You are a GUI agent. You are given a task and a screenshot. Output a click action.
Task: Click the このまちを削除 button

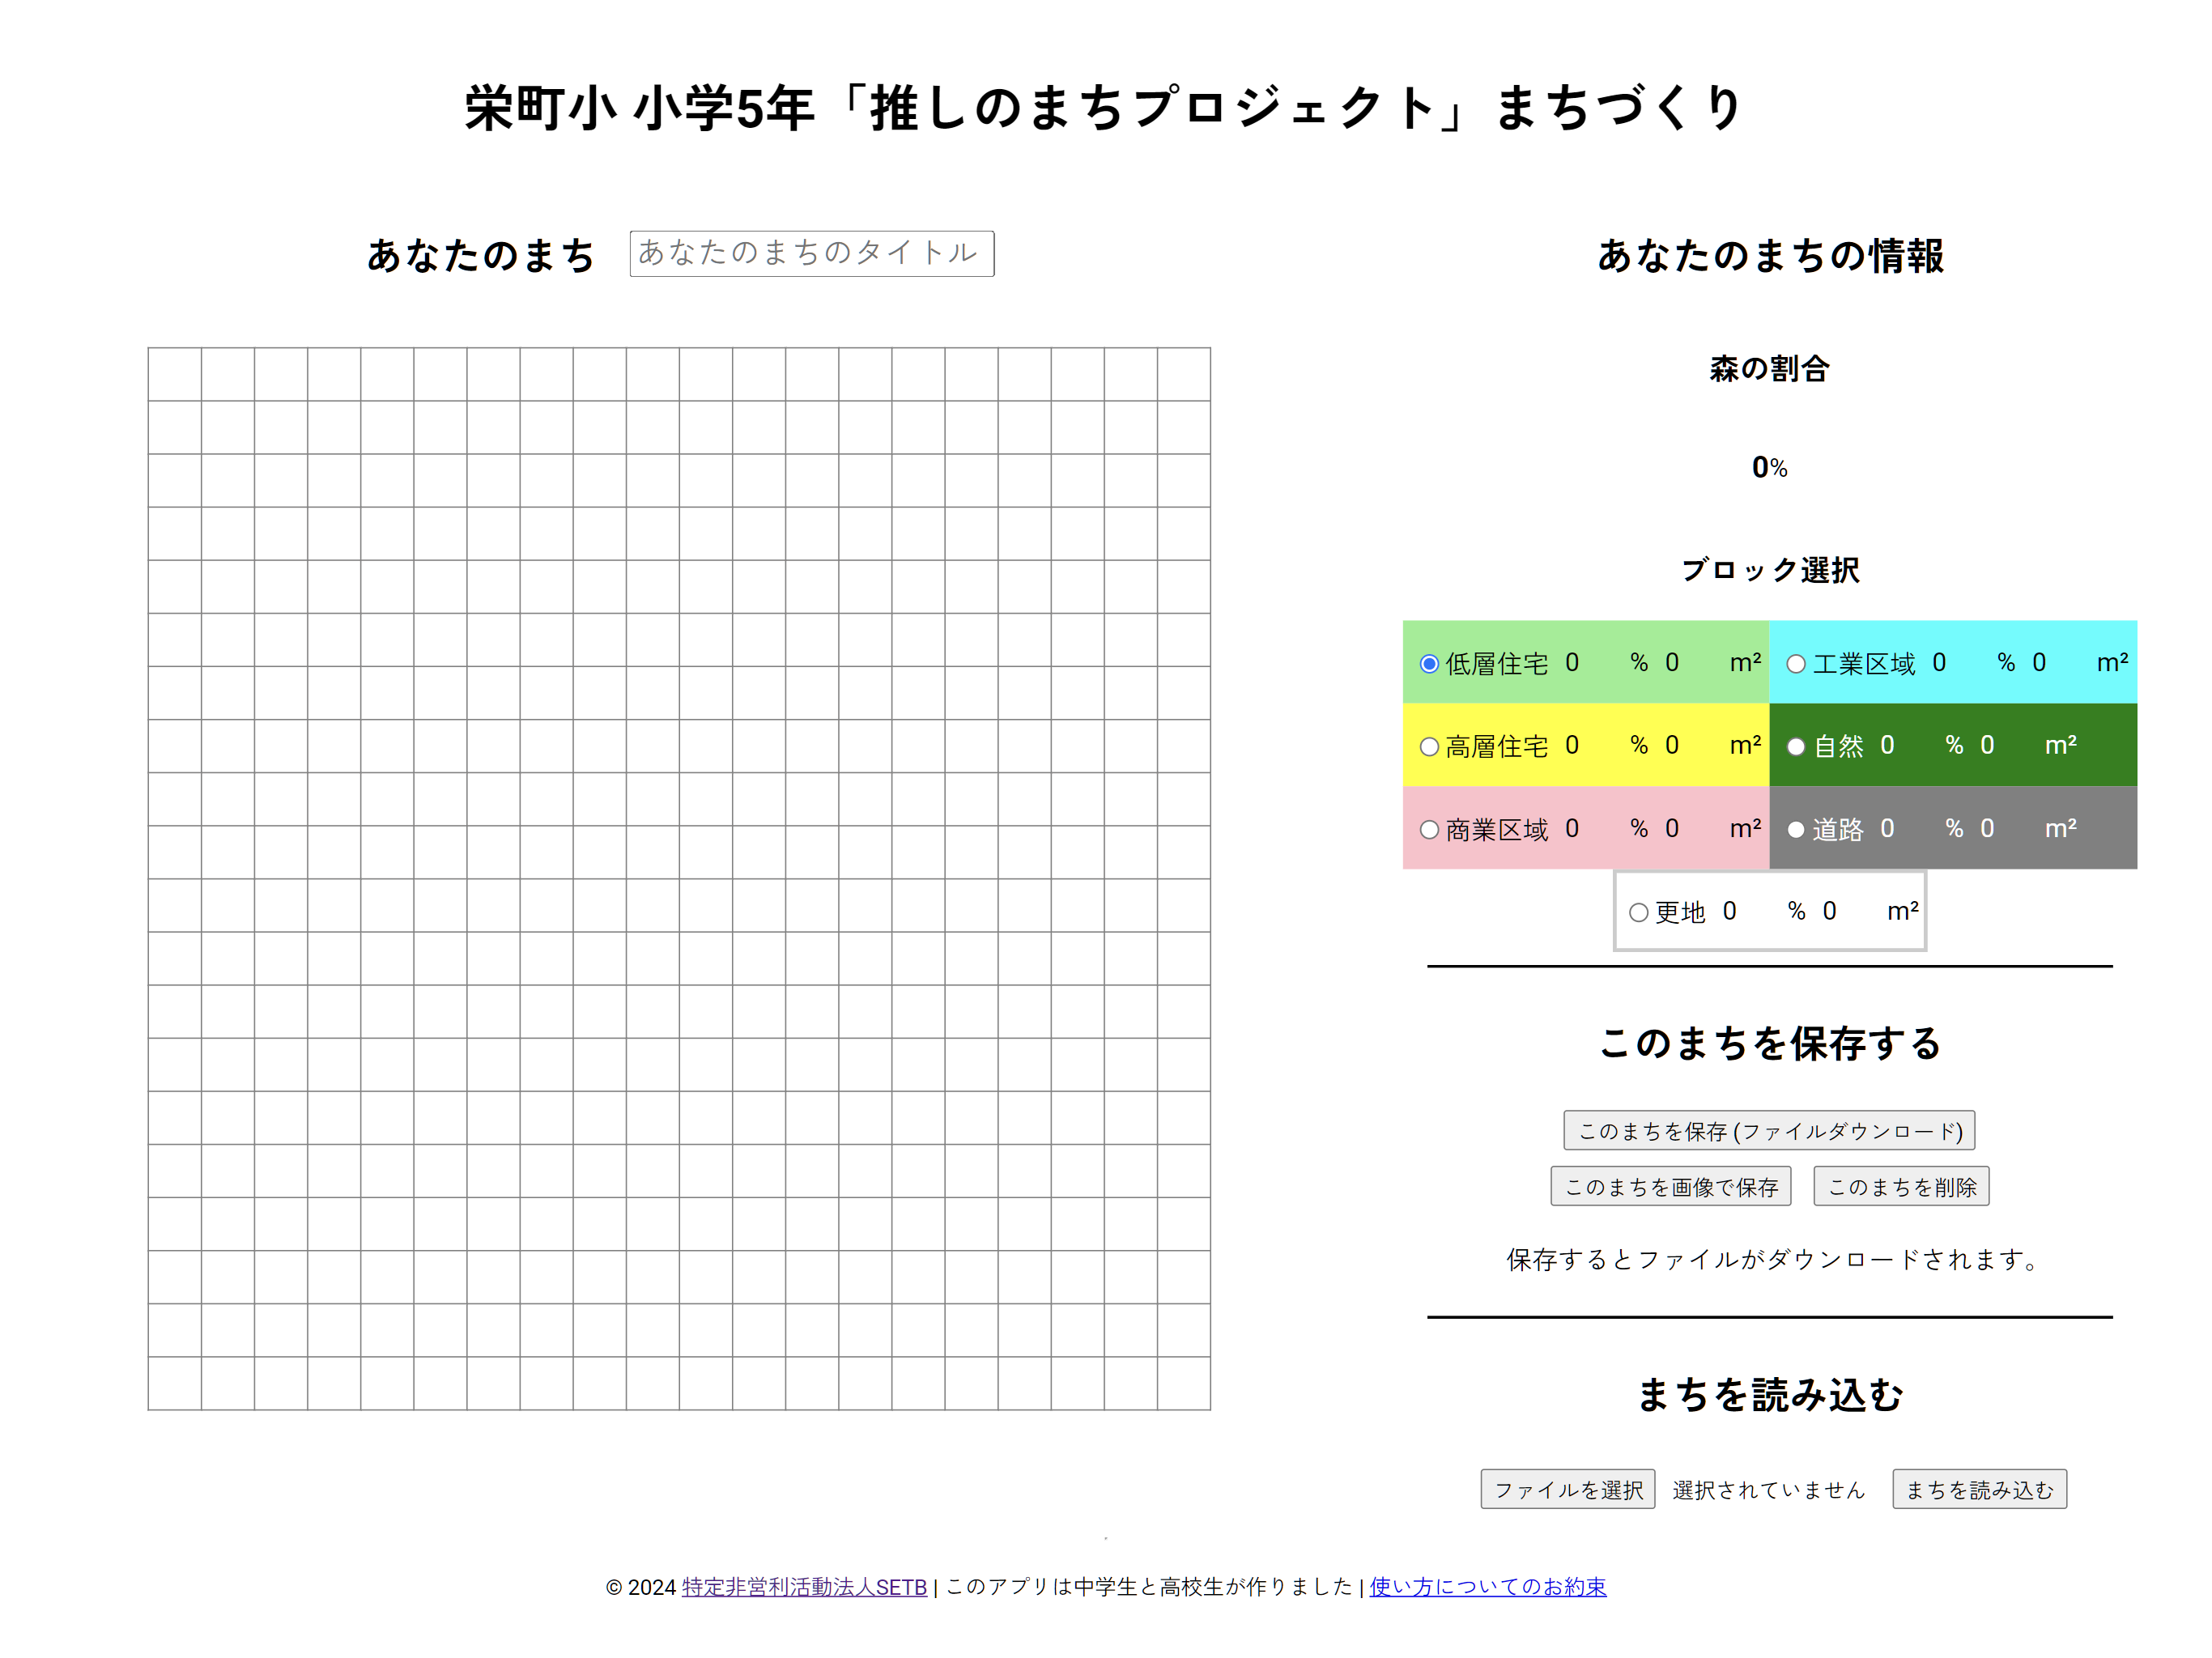(1901, 1187)
